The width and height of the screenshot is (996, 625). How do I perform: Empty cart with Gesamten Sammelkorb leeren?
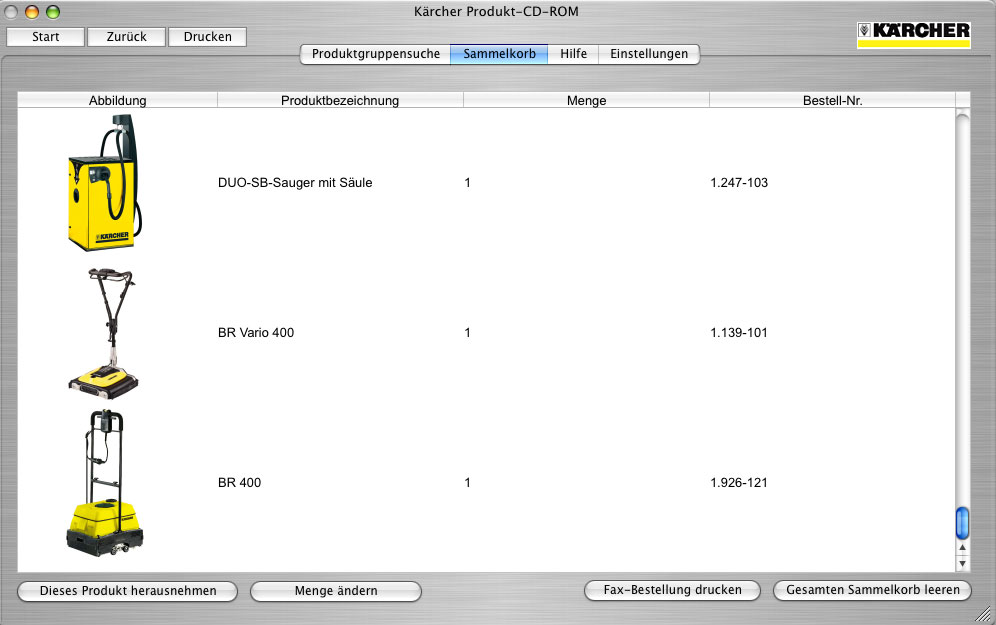pos(872,590)
